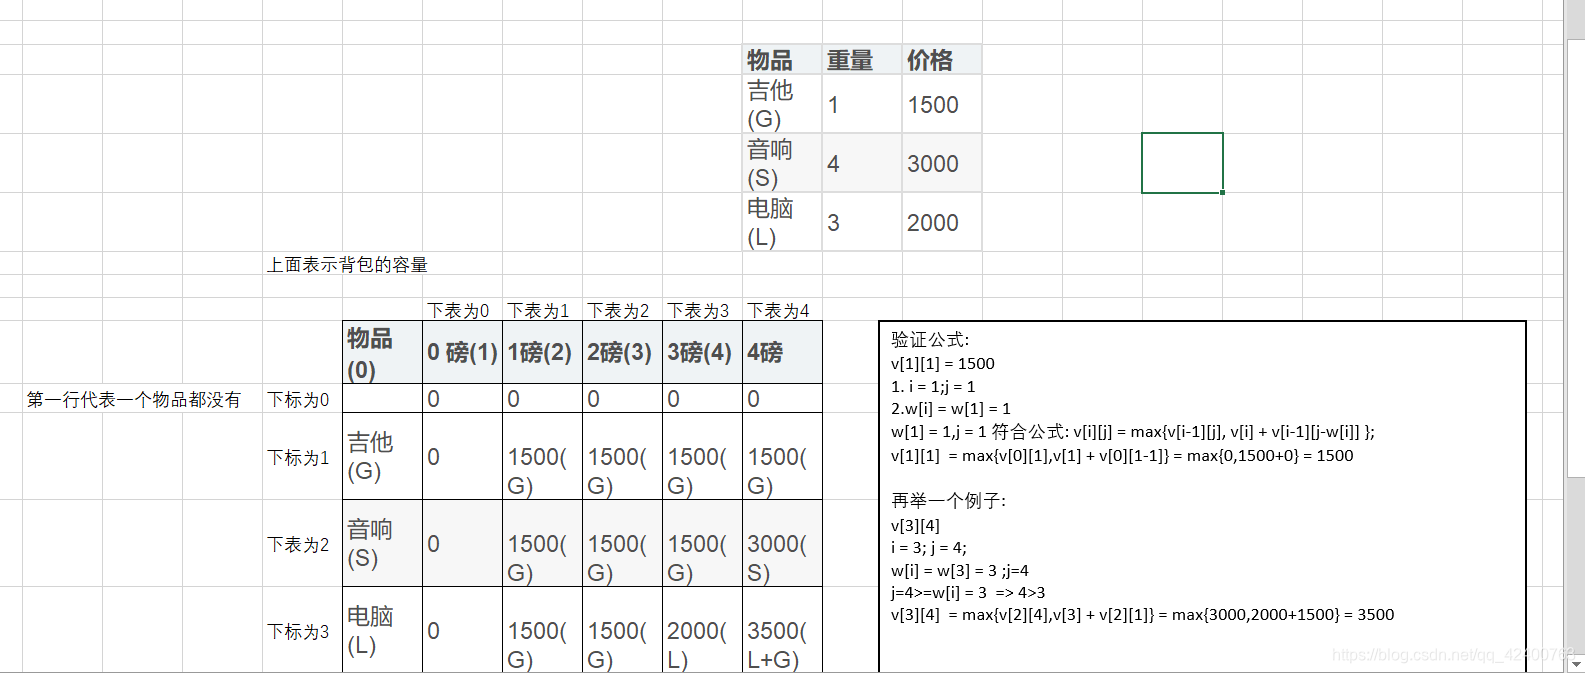Click the 2磅(3) header cell
The height and width of the screenshot is (673, 1585).
(x=622, y=353)
